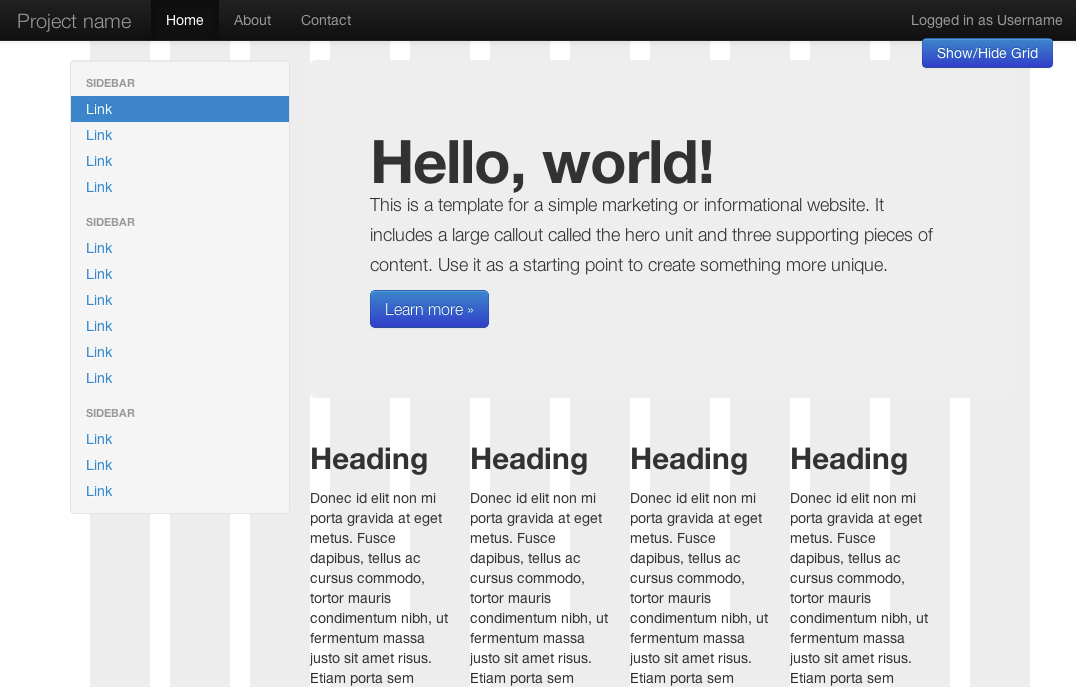The width and height of the screenshot is (1076, 687).
Task: Click the Username link in navbar
Action: click(x=1030, y=20)
